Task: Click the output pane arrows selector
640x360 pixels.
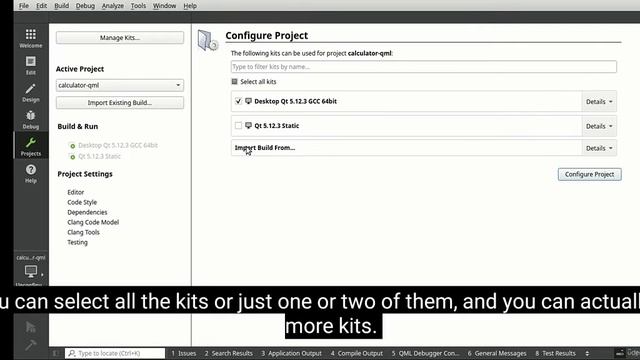Action: coord(587,353)
